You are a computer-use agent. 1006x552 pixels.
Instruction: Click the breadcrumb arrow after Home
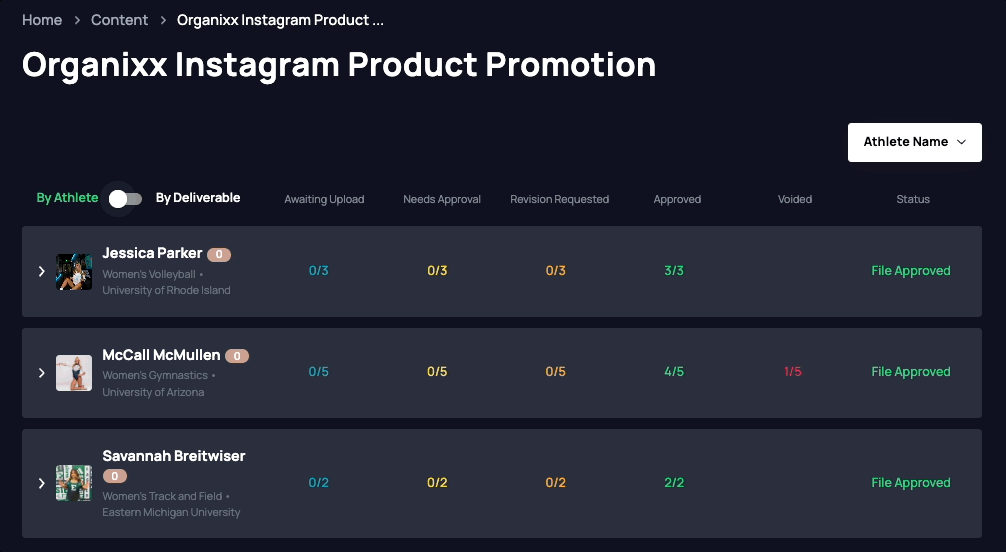[77, 21]
